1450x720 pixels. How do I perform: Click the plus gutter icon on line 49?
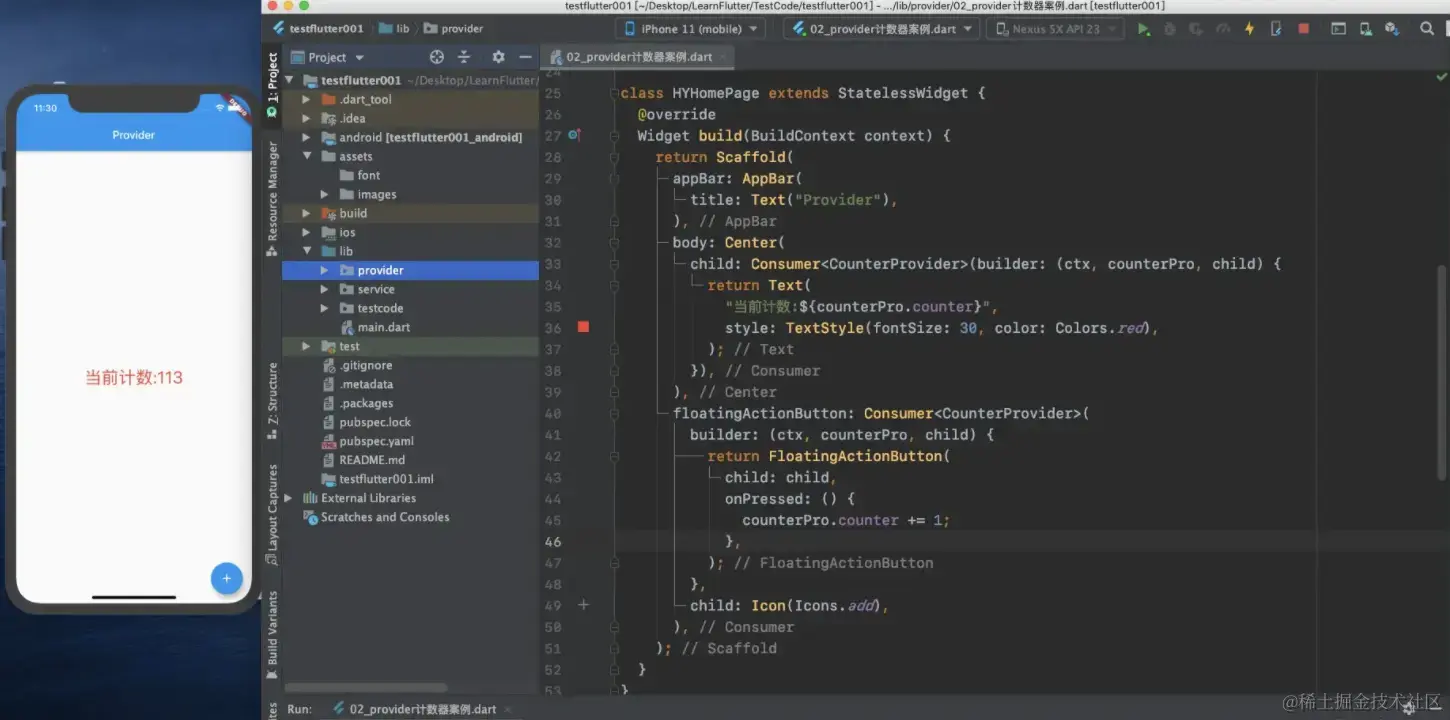(x=583, y=605)
